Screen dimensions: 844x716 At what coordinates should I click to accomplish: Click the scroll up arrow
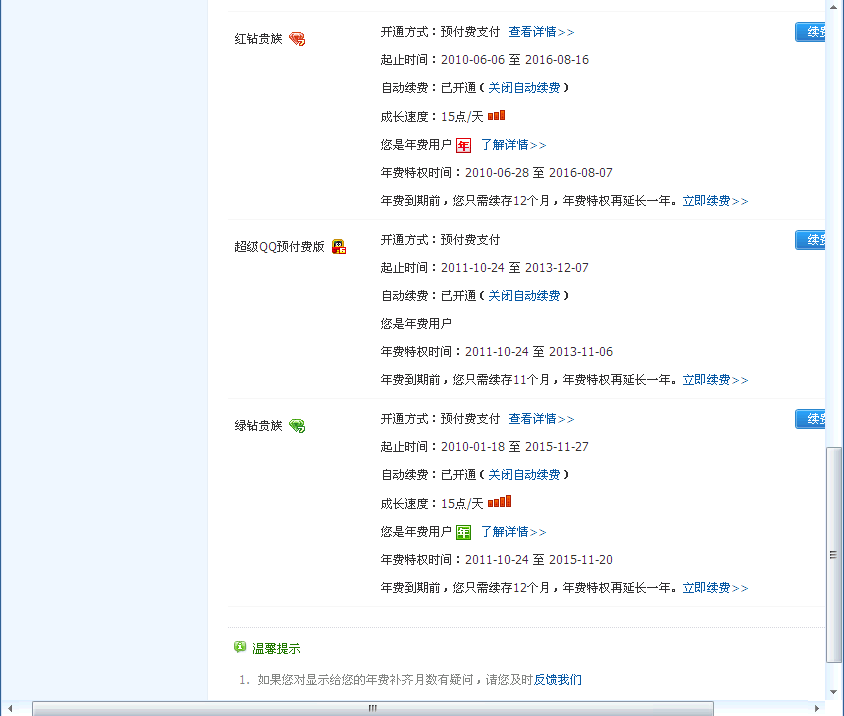[834, 8]
